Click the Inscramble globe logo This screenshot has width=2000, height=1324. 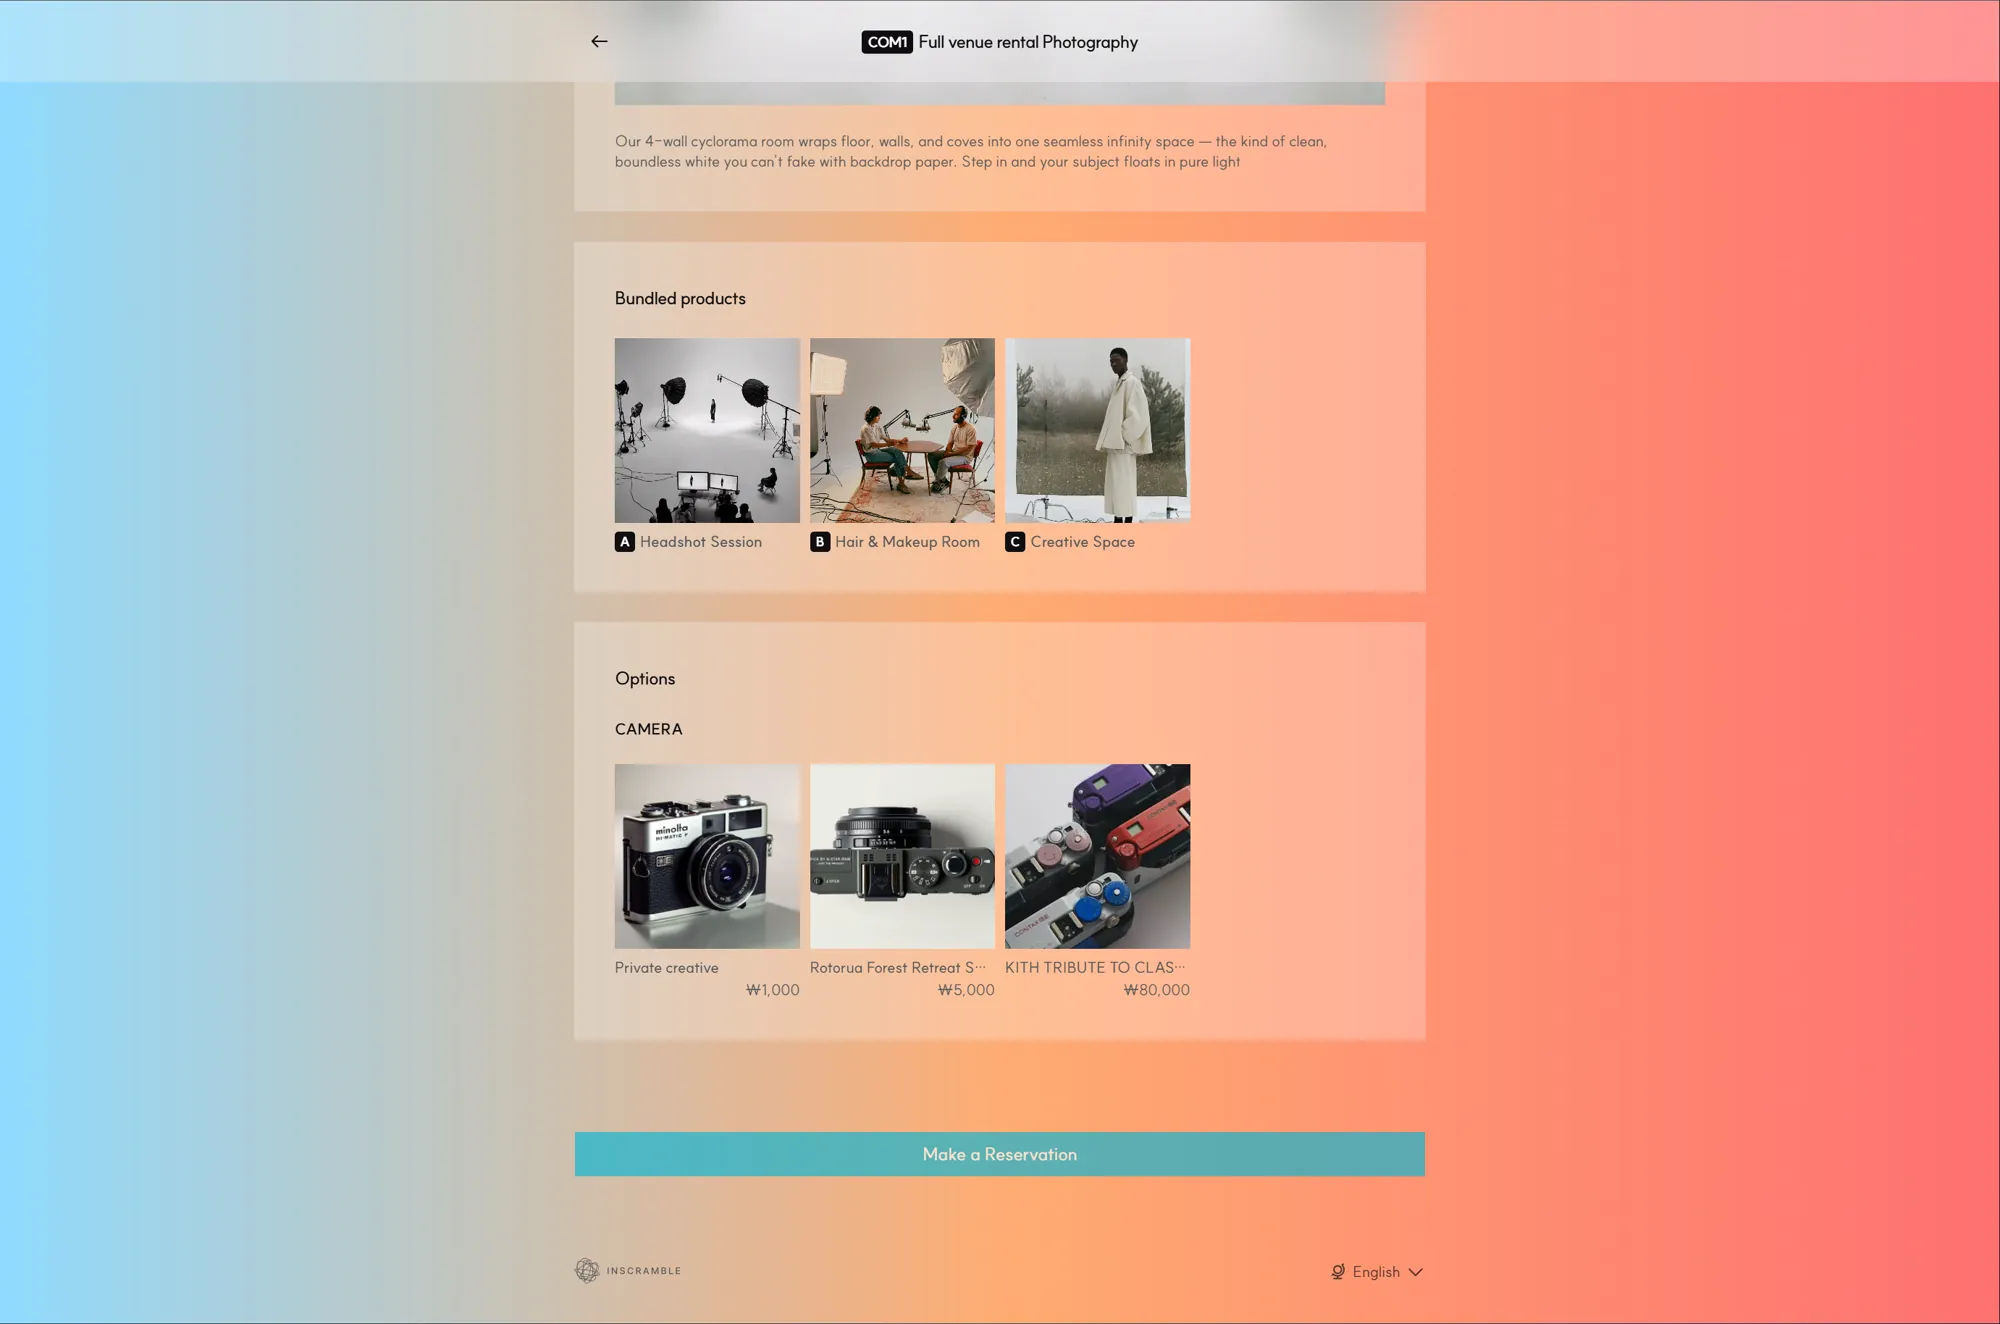[587, 1270]
